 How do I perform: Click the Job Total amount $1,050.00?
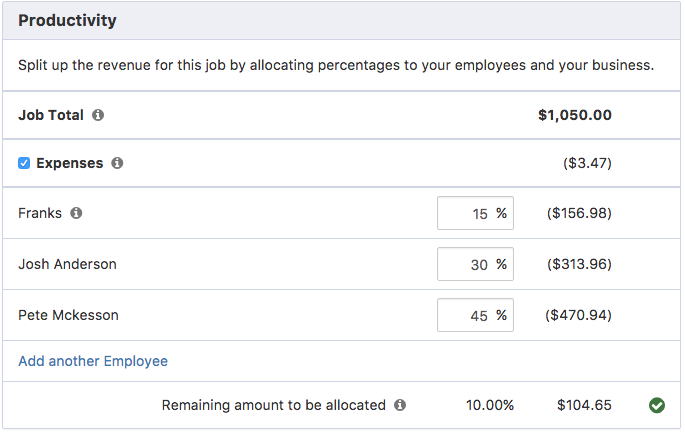[x=574, y=115]
